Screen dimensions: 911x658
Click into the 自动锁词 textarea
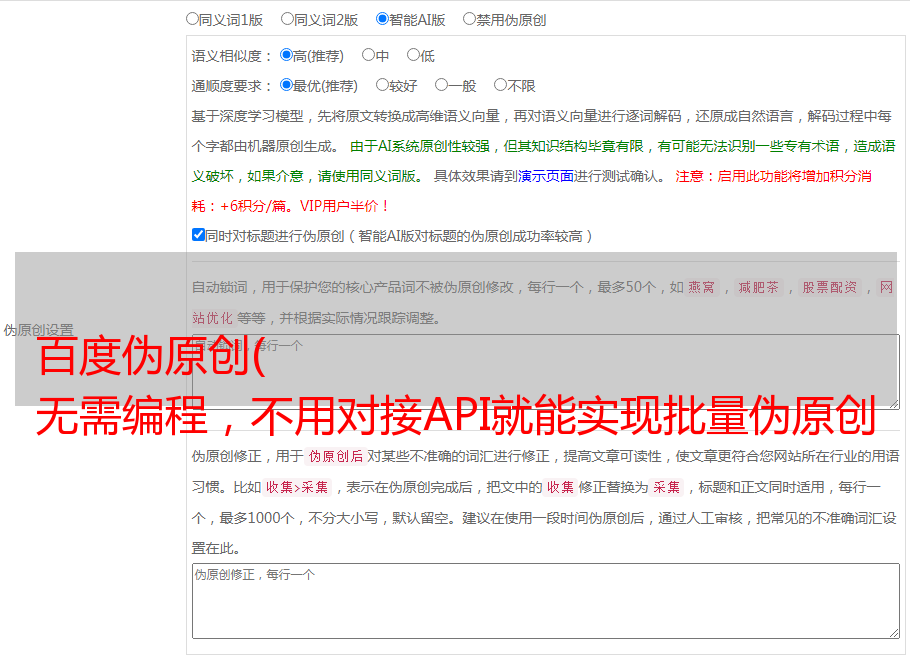click(x=546, y=372)
